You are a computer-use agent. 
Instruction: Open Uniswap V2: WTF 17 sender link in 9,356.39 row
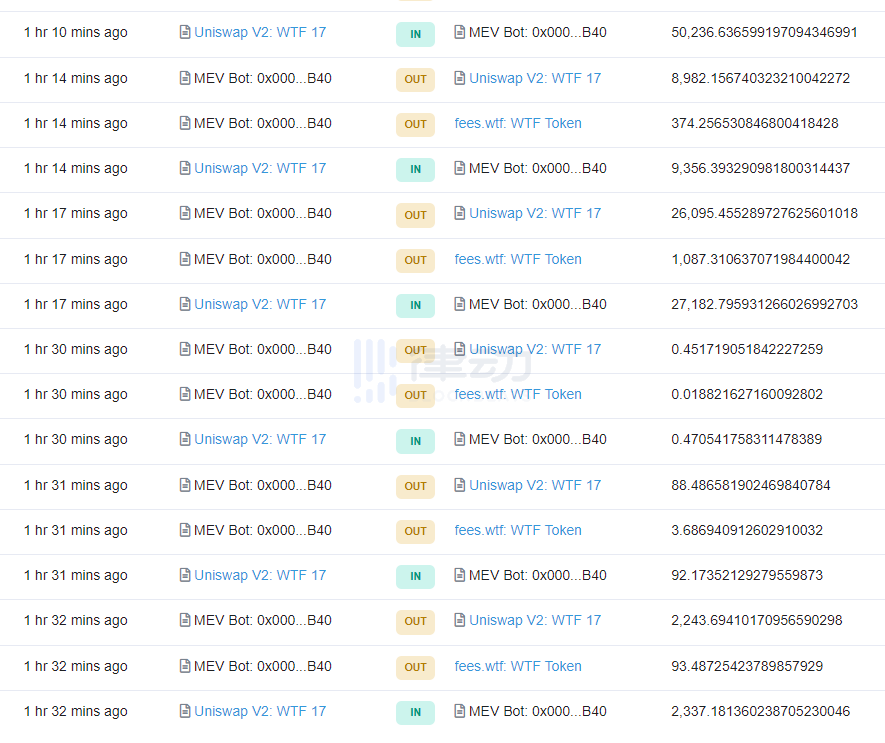click(260, 168)
